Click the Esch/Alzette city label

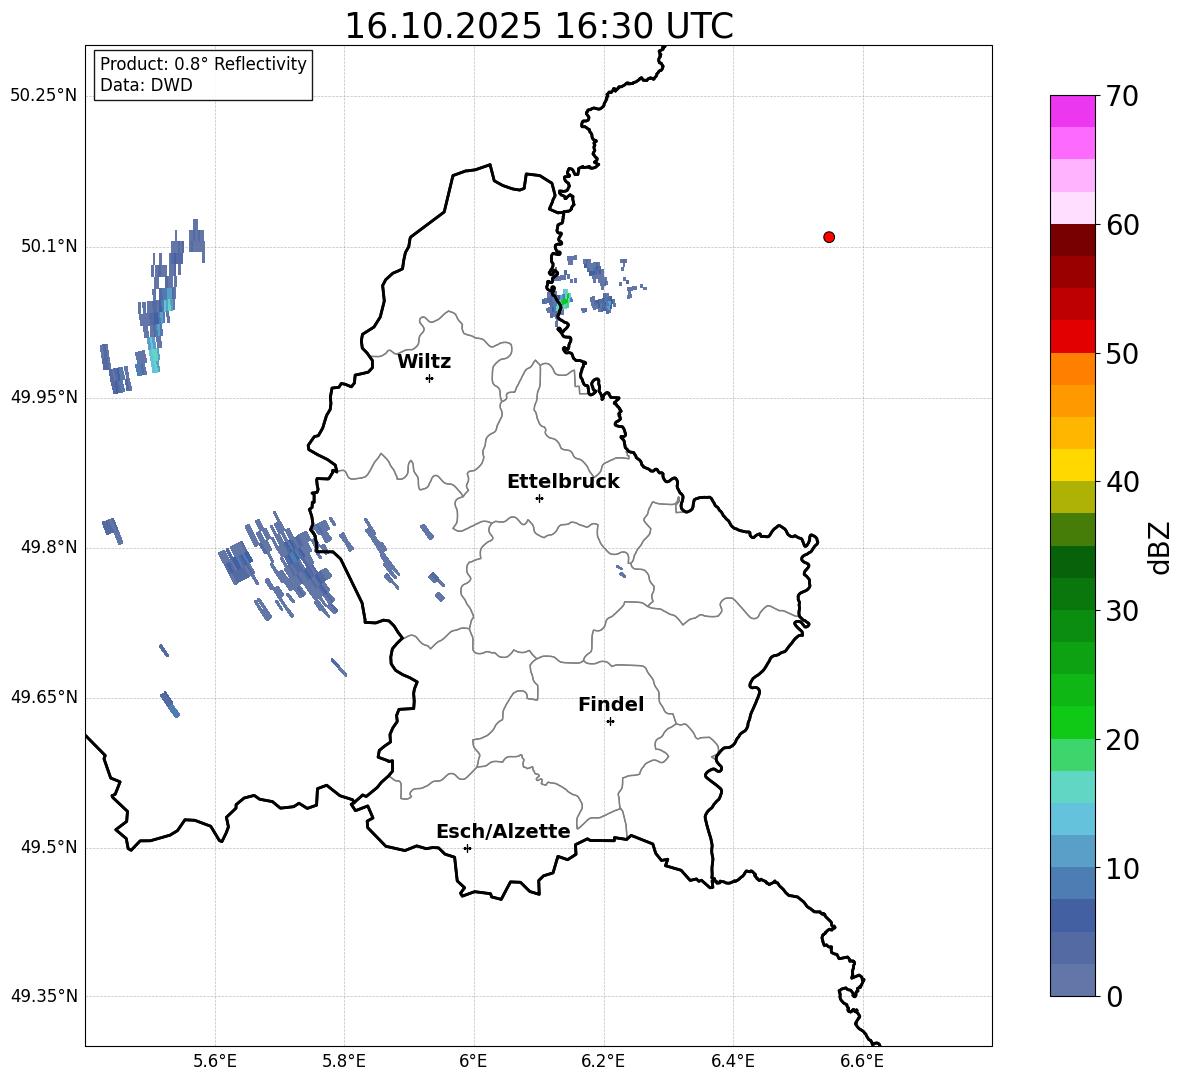pyautogui.click(x=504, y=831)
